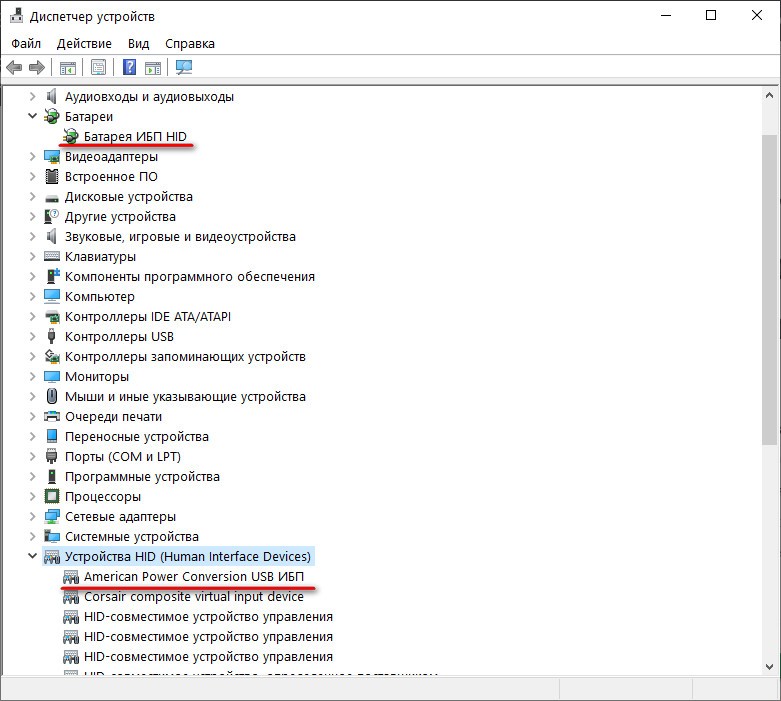Screen dimensions: 781x701
Task: Click the battery icon next to Батареи
Action: tap(51, 116)
